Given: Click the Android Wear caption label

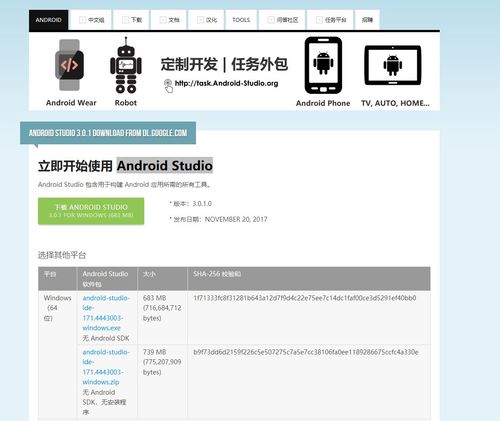Looking at the screenshot, I should [71, 103].
